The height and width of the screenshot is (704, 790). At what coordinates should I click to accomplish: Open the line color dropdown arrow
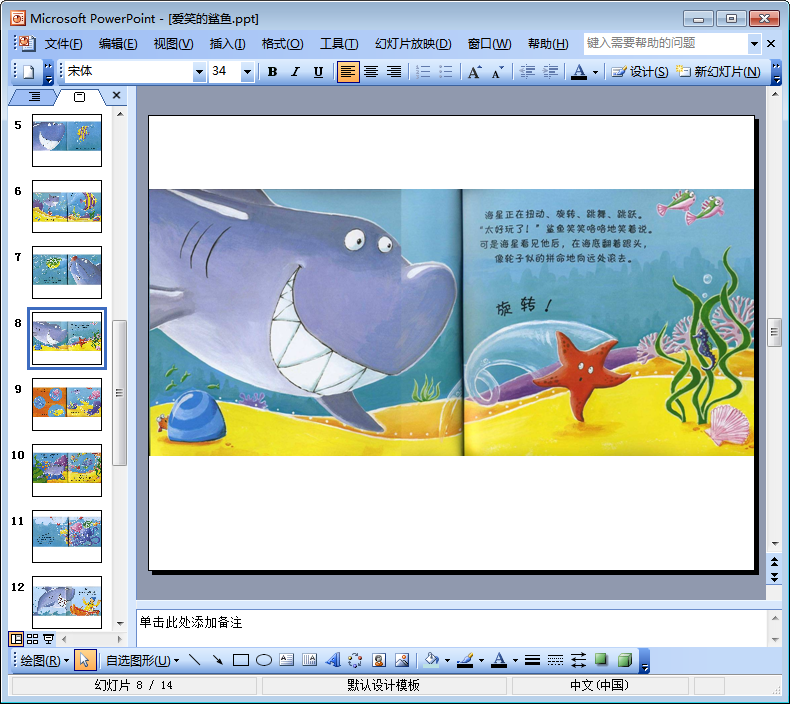482,661
